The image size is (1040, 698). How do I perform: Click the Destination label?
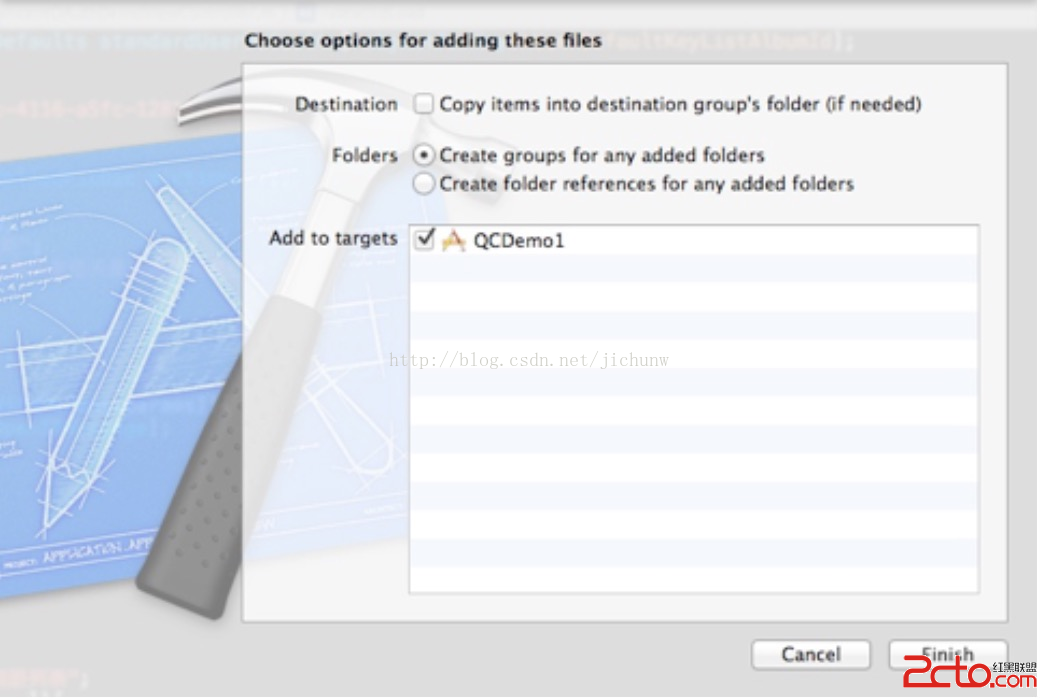(346, 104)
